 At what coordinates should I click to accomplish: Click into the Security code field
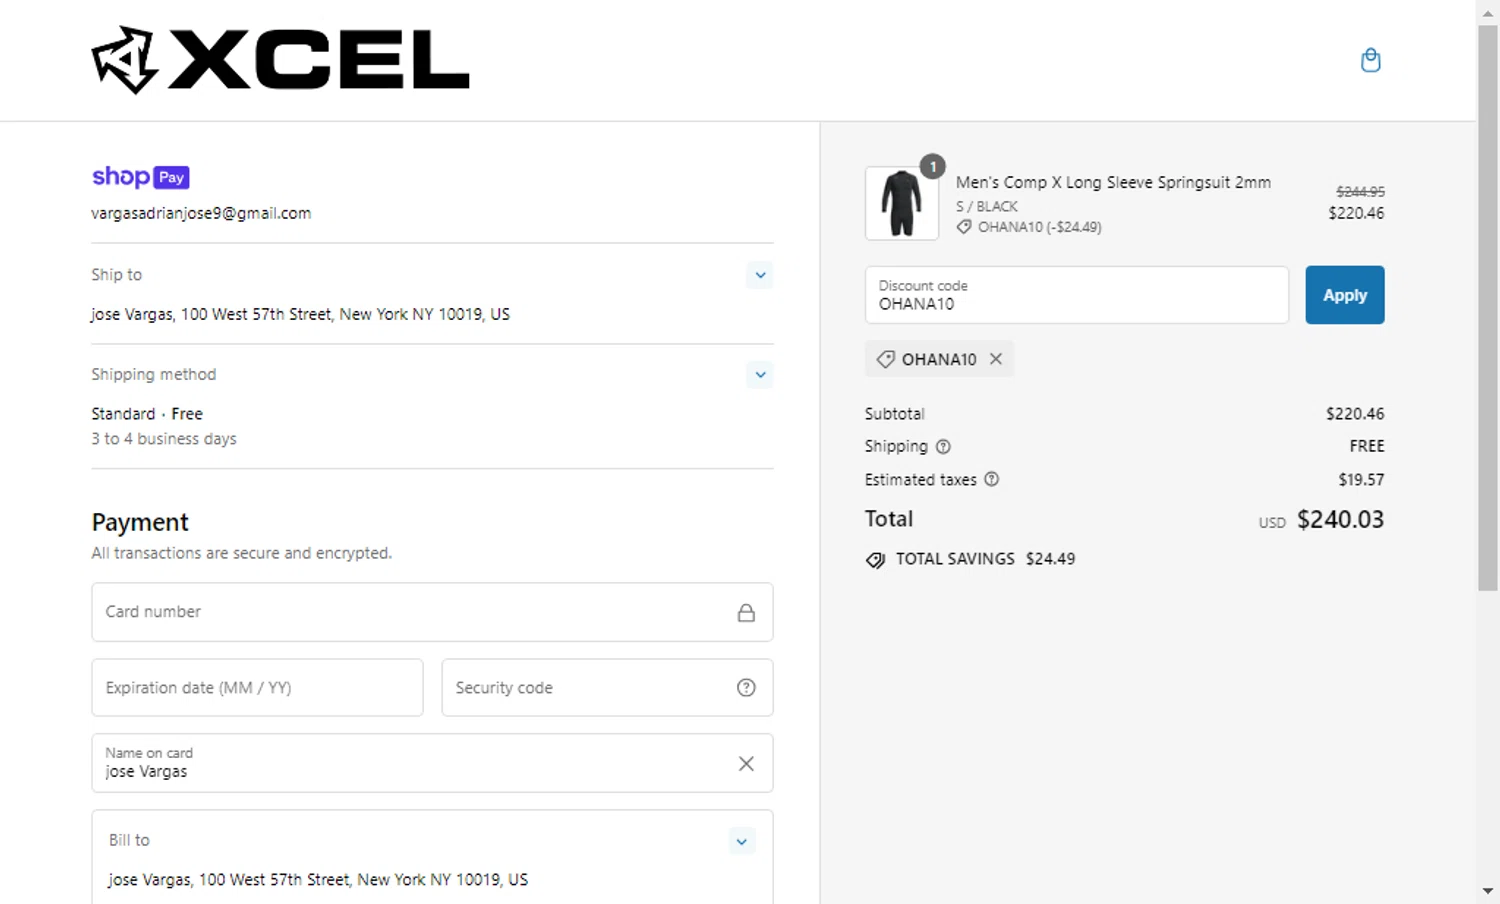click(x=590, y=688)
